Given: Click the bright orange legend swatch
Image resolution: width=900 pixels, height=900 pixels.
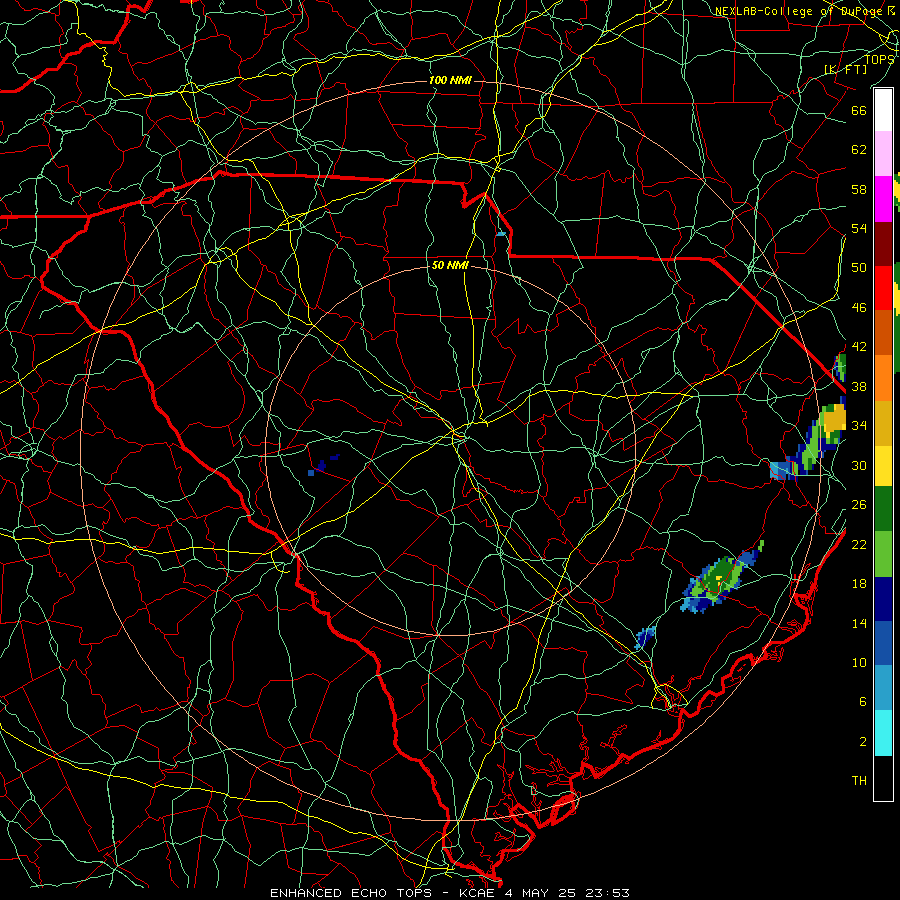Looking at the screenshot, I should (x=883, y=377).
